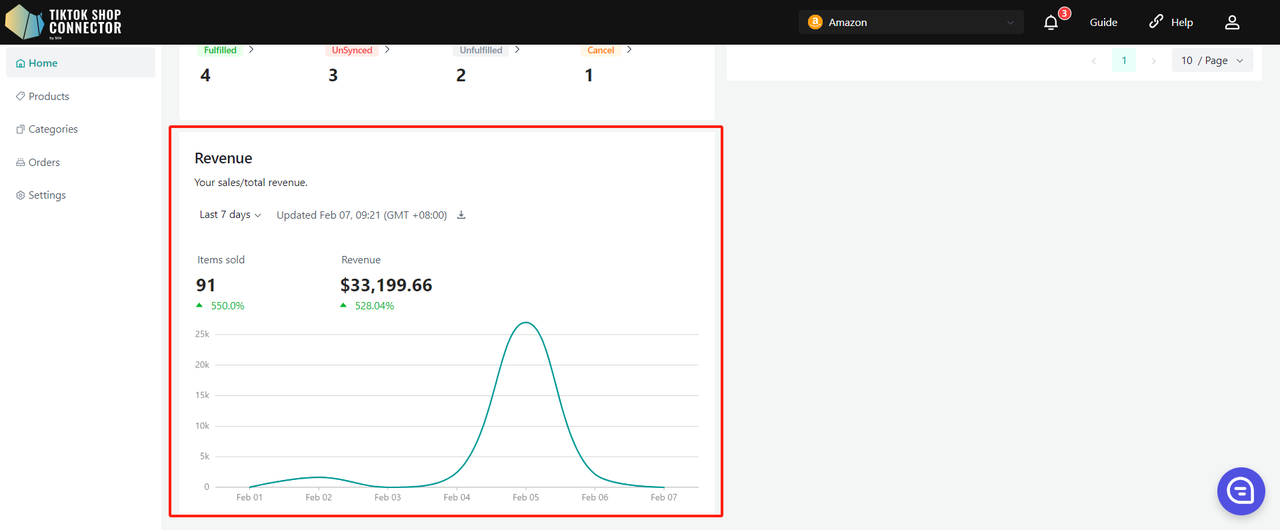Click the Help wrench icon
1280x530 pixels.
pos(1157,22)
